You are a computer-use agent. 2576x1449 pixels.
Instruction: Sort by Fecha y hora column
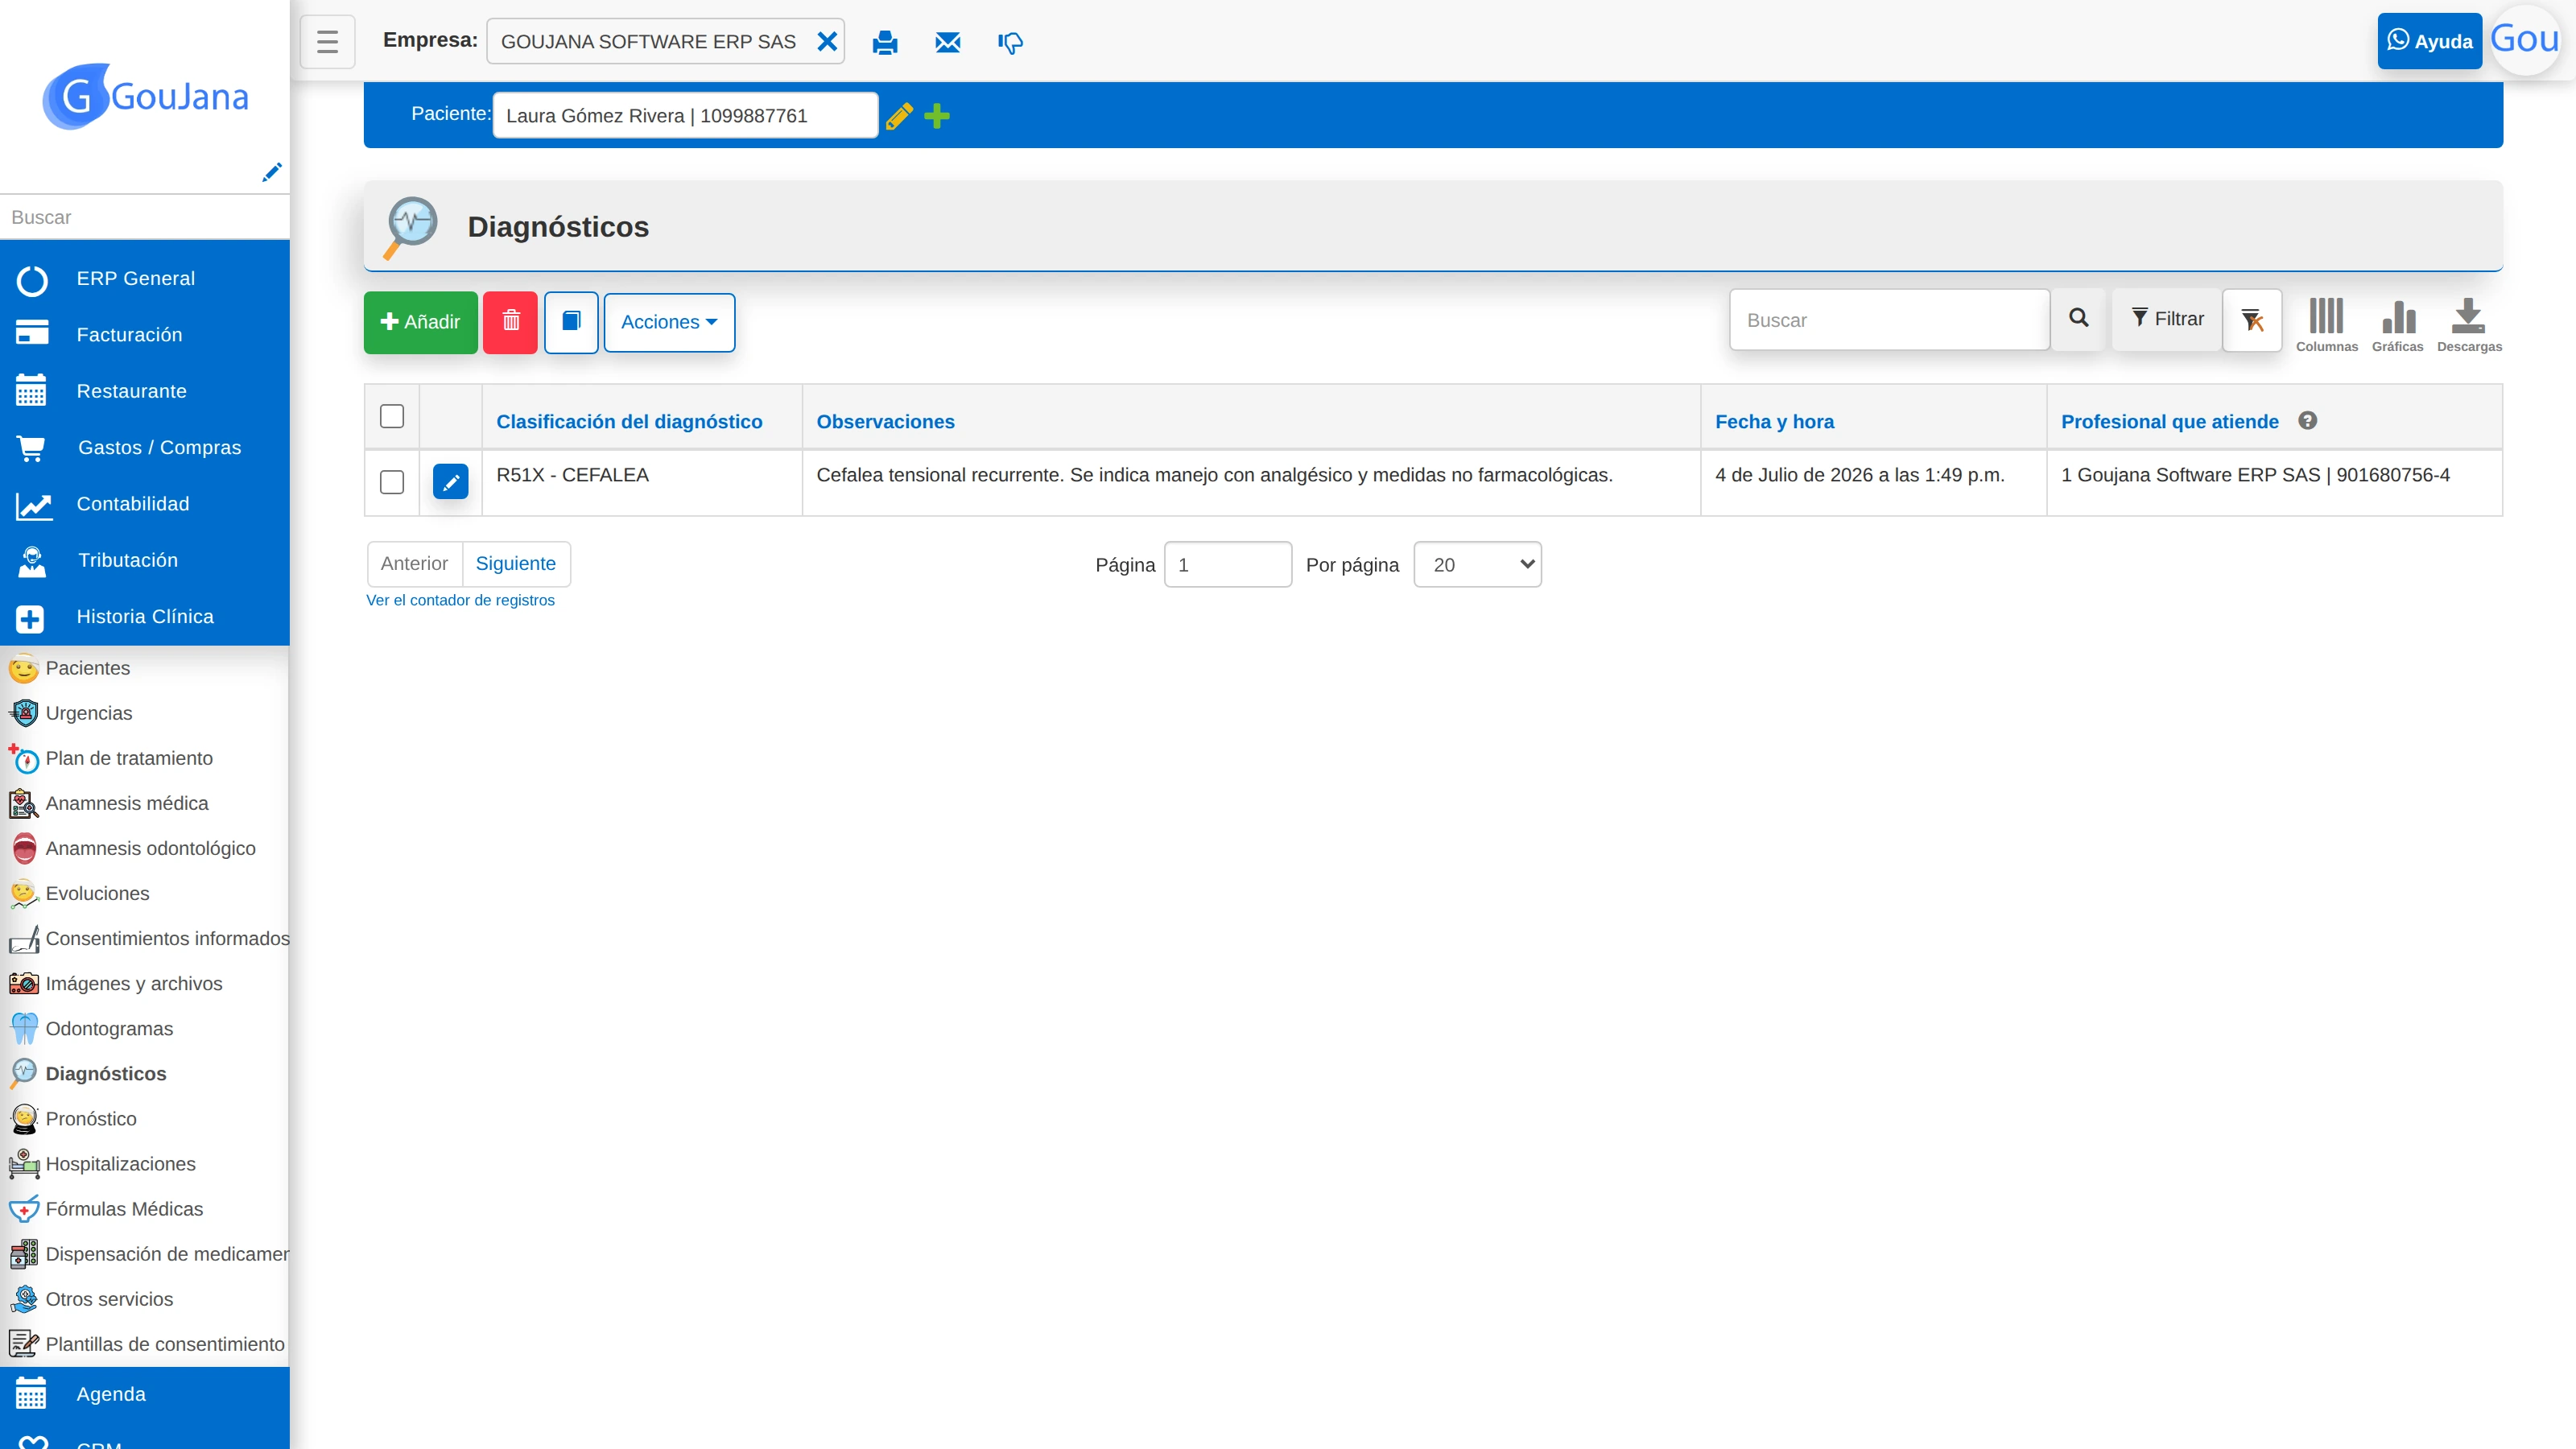(1774, 422)
